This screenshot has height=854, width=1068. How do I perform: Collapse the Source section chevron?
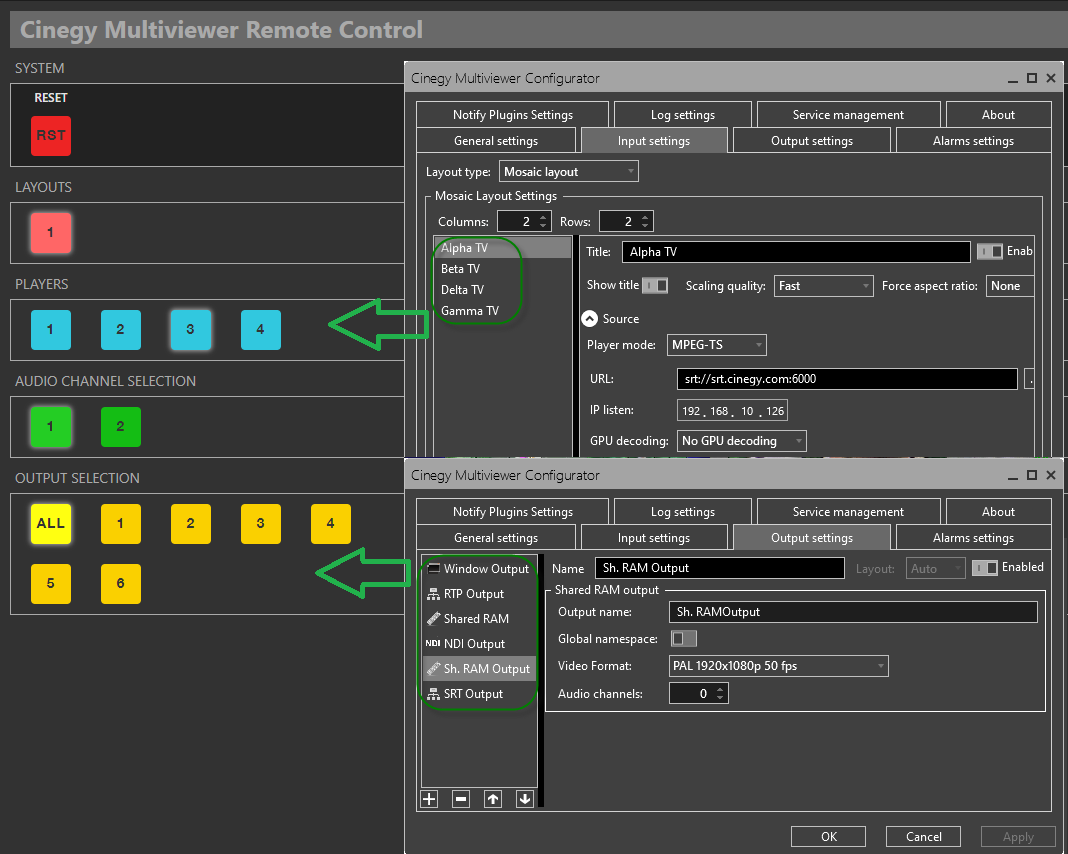(590, 319)
